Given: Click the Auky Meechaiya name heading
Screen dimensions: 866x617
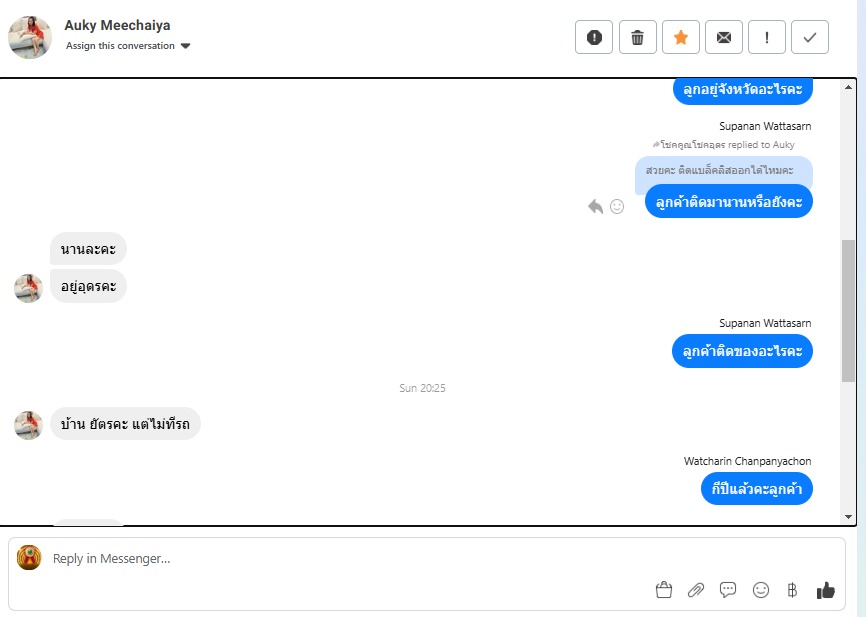Looking at the screenshot, I should (x=117, y=25).
